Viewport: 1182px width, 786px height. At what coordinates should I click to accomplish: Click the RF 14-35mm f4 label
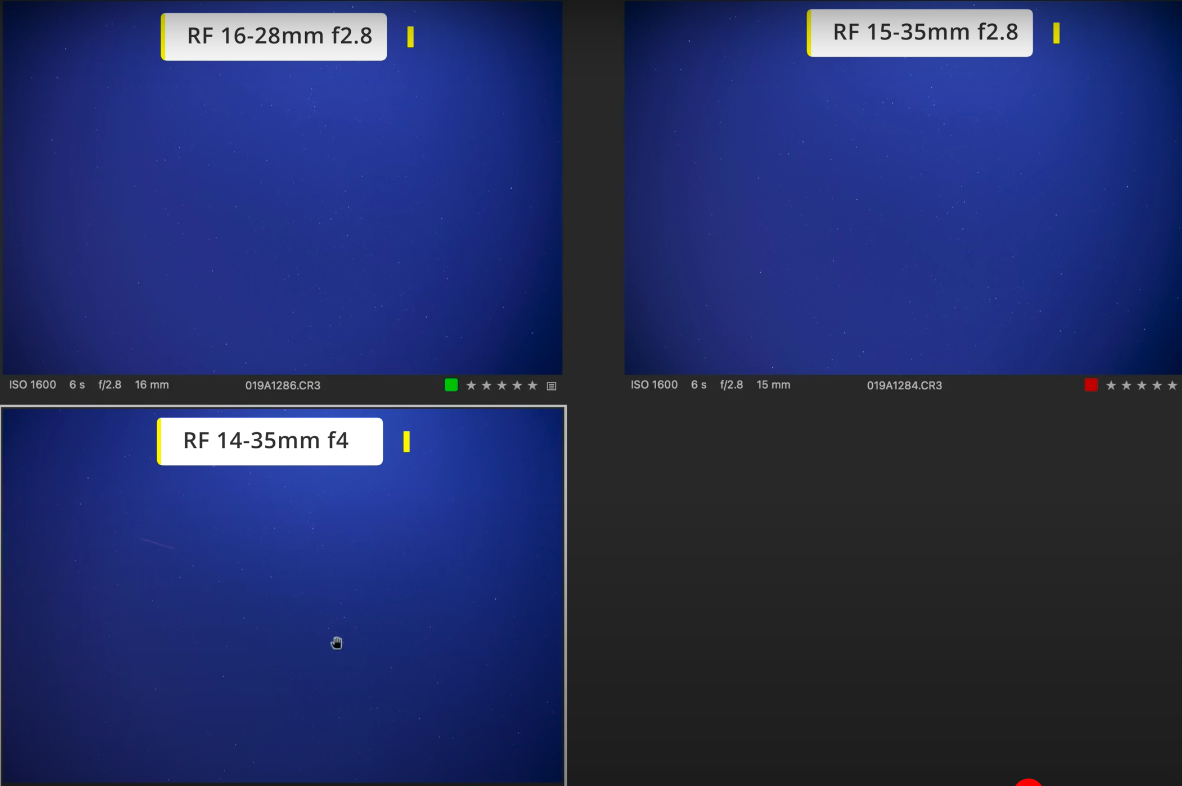(x=270, y=441)
